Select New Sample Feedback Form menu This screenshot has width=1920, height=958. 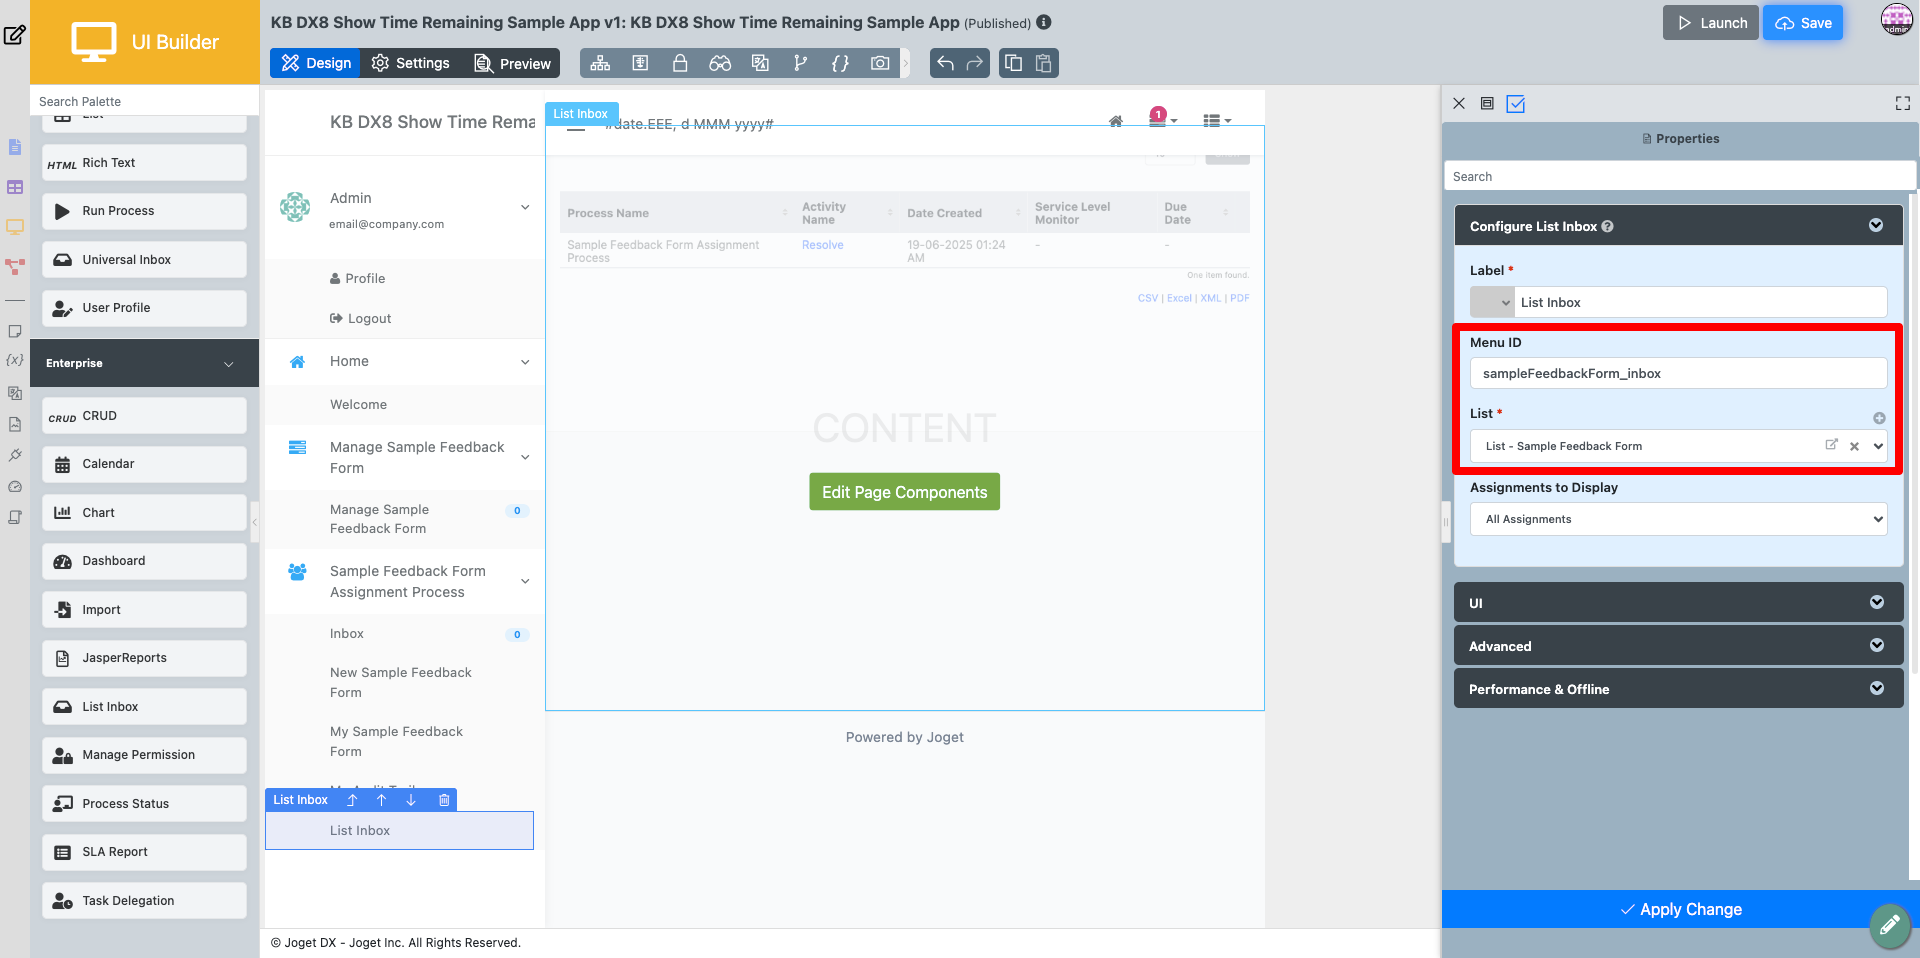[400, 683]
